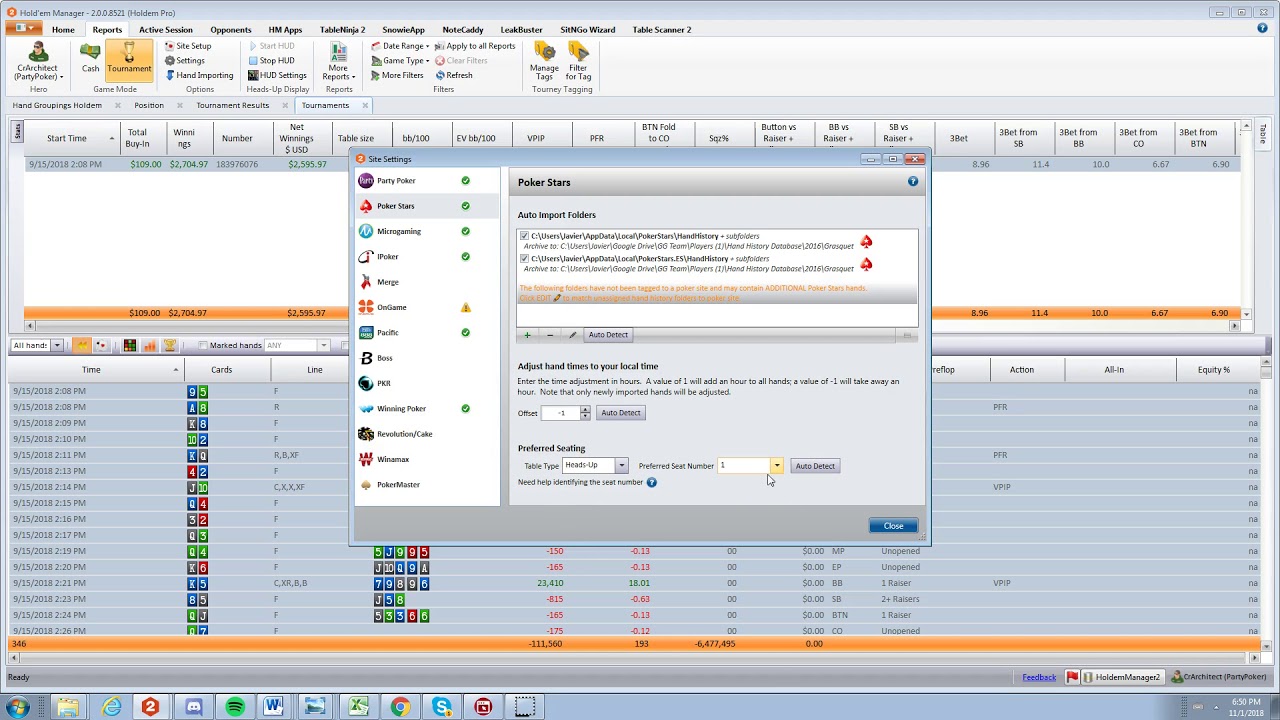Screen dimensions: 1280x720
Task: Open the CrArchitect hero selection dropdown
Action: point(38,62)
